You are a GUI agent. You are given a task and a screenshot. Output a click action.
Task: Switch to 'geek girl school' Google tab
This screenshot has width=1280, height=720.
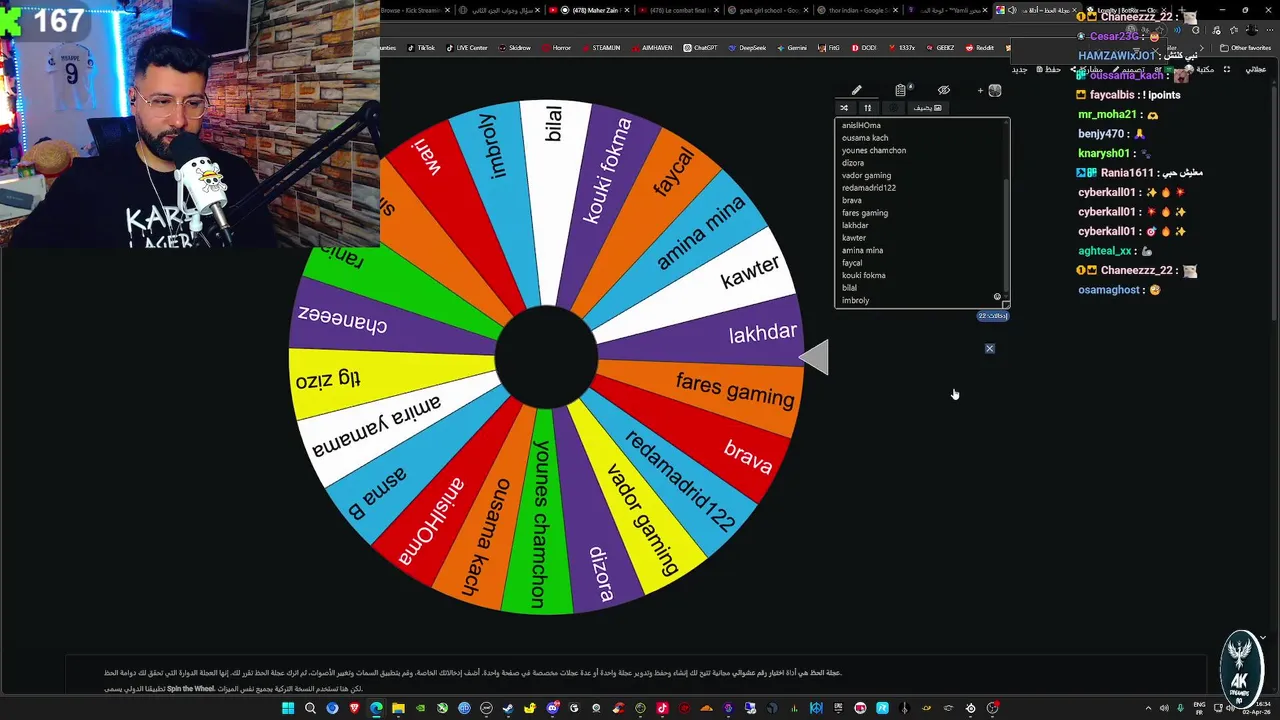pos(767,10)
